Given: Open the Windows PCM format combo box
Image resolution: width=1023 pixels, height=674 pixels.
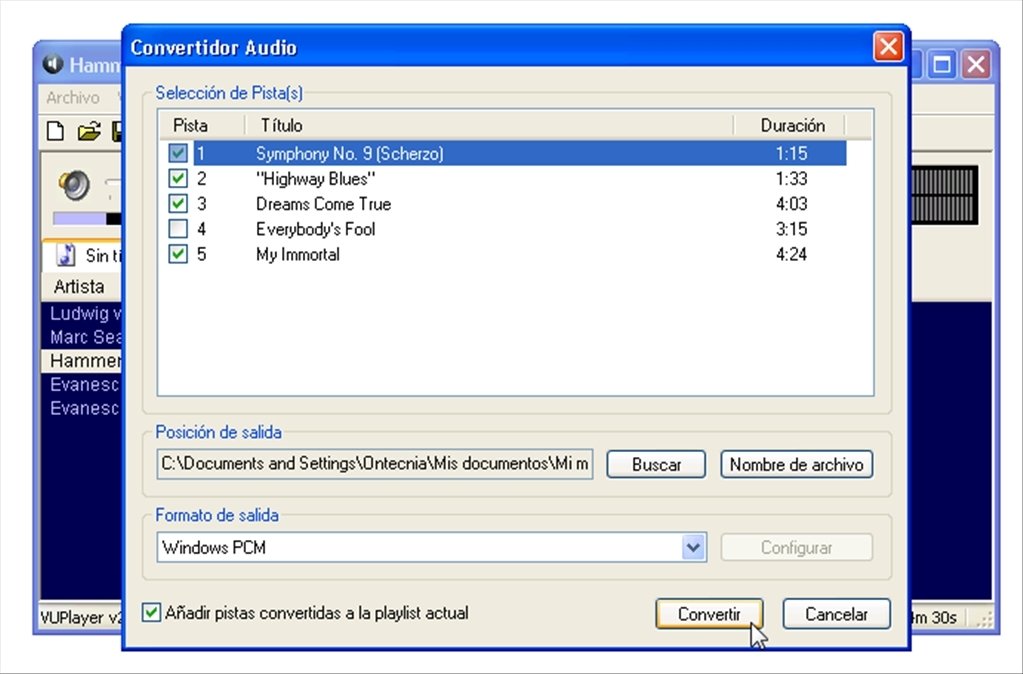Looking at the screenshot, I should click(x=432, y=547).
